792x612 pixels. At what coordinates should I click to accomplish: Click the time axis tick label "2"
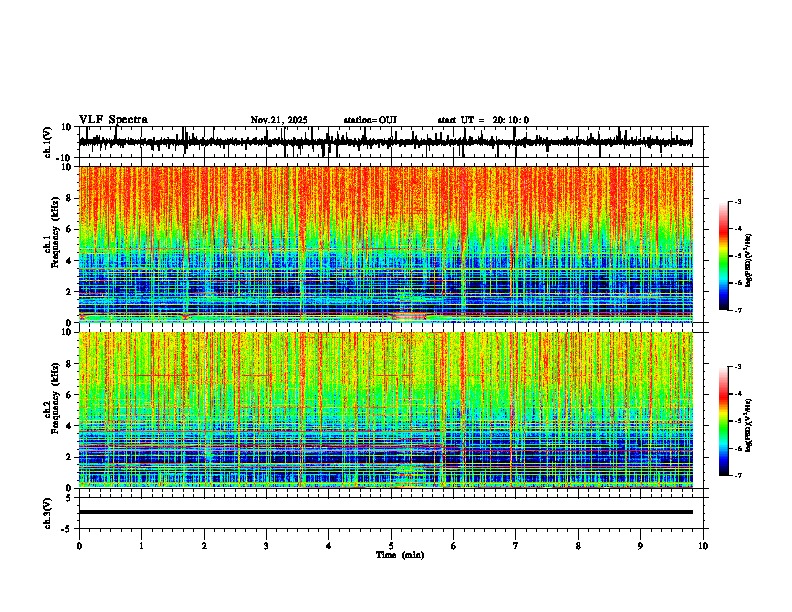click(x=204, y=546)
